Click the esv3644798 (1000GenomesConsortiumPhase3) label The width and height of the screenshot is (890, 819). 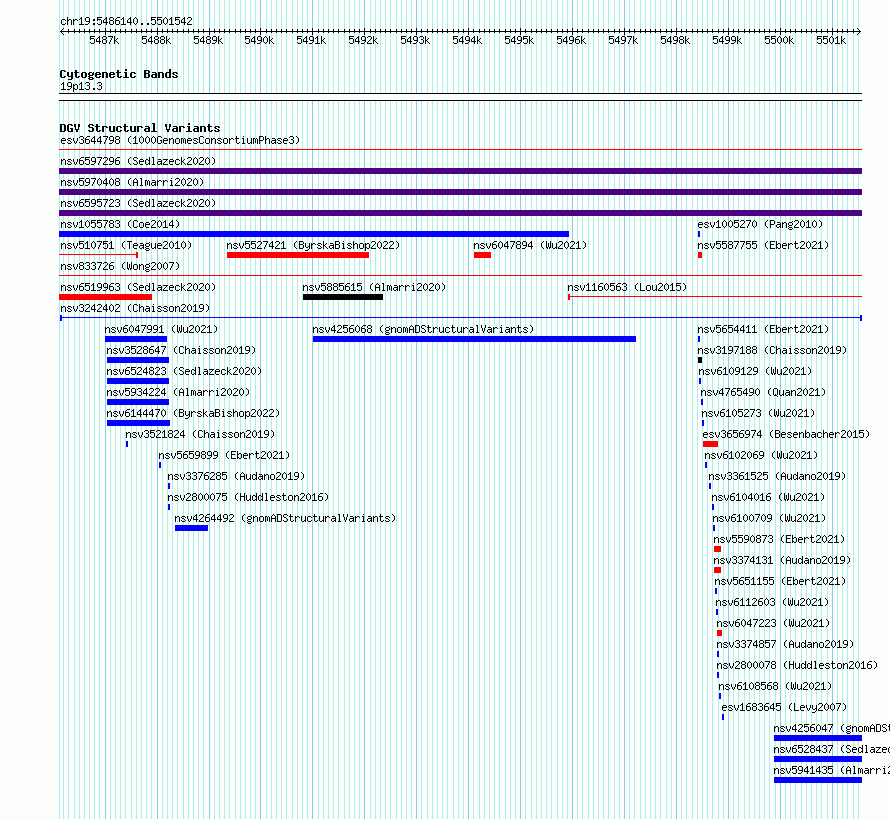180,140
